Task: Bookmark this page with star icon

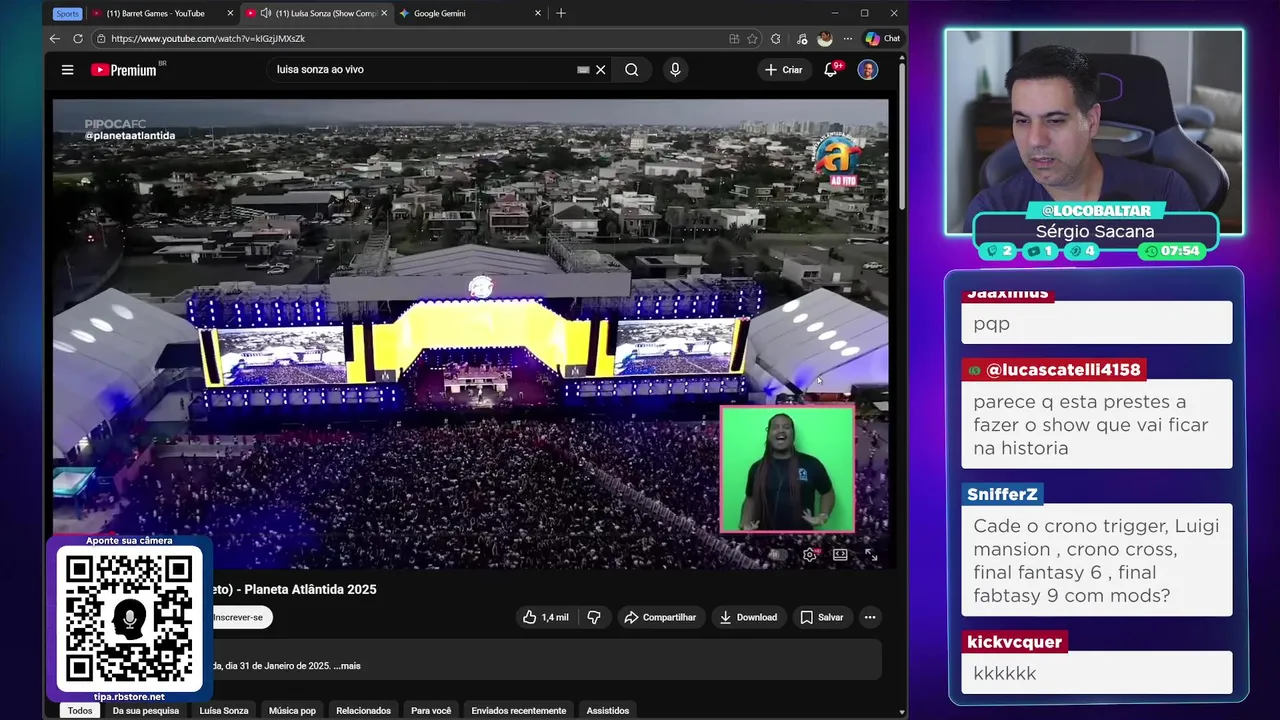Action: (x=752, y=39)
